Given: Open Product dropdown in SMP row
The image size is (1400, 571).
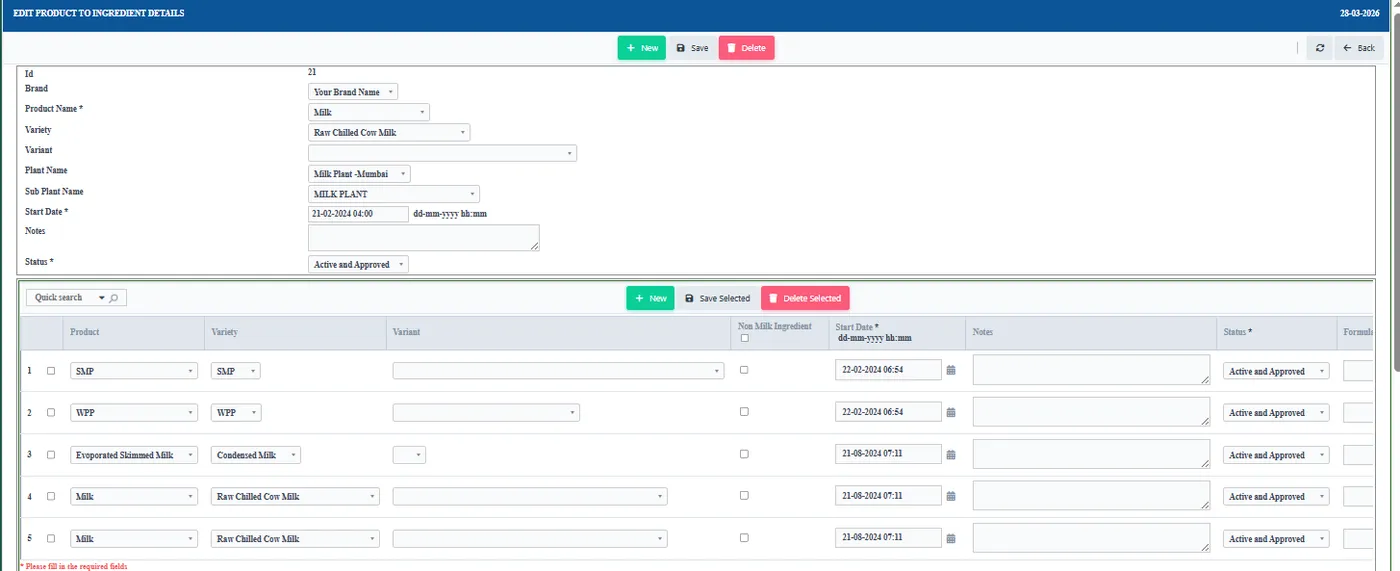Looking at the screenshot, I should (134, 371).
